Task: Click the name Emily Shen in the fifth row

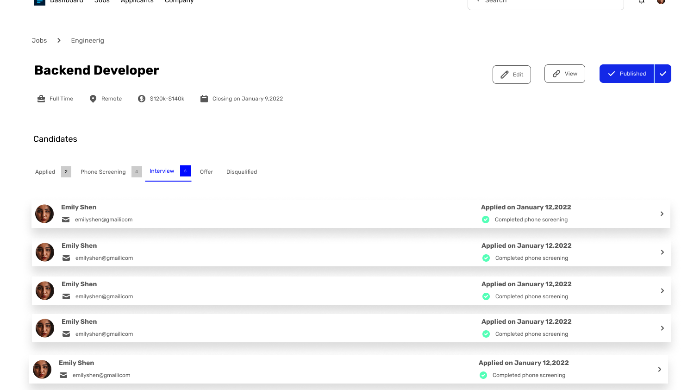Action: pyautogui.click(x=76, y=363)
